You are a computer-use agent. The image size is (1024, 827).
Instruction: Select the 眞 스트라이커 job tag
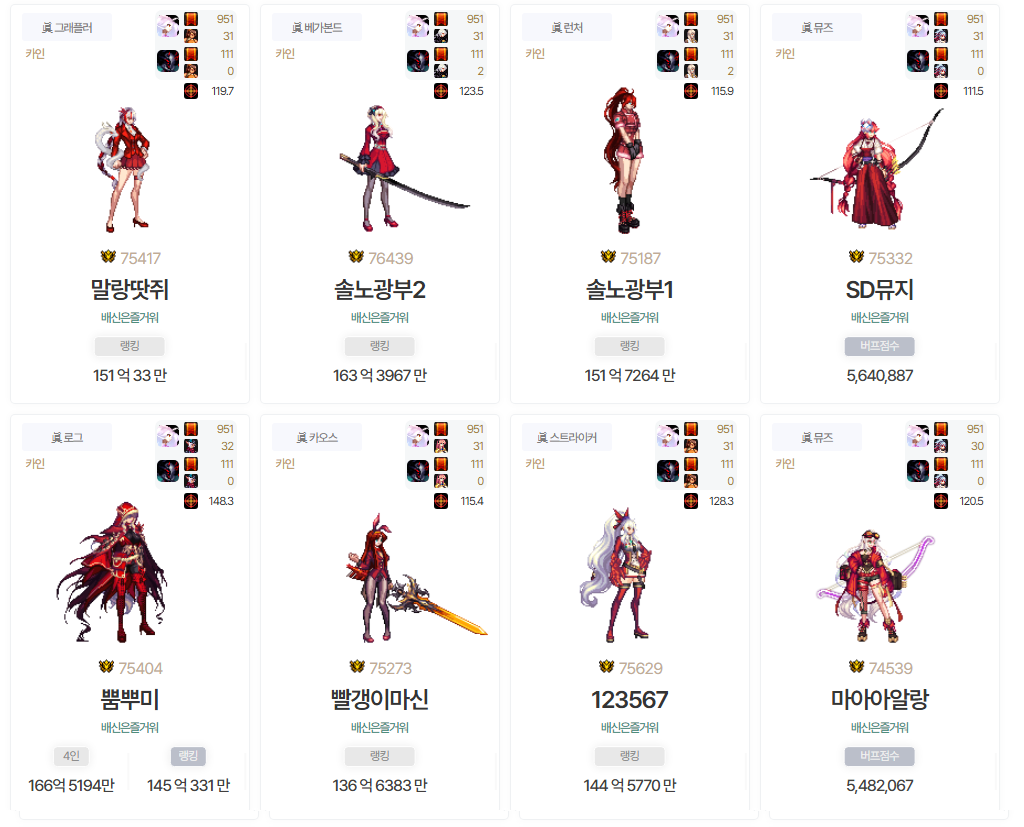coord(567,438)
